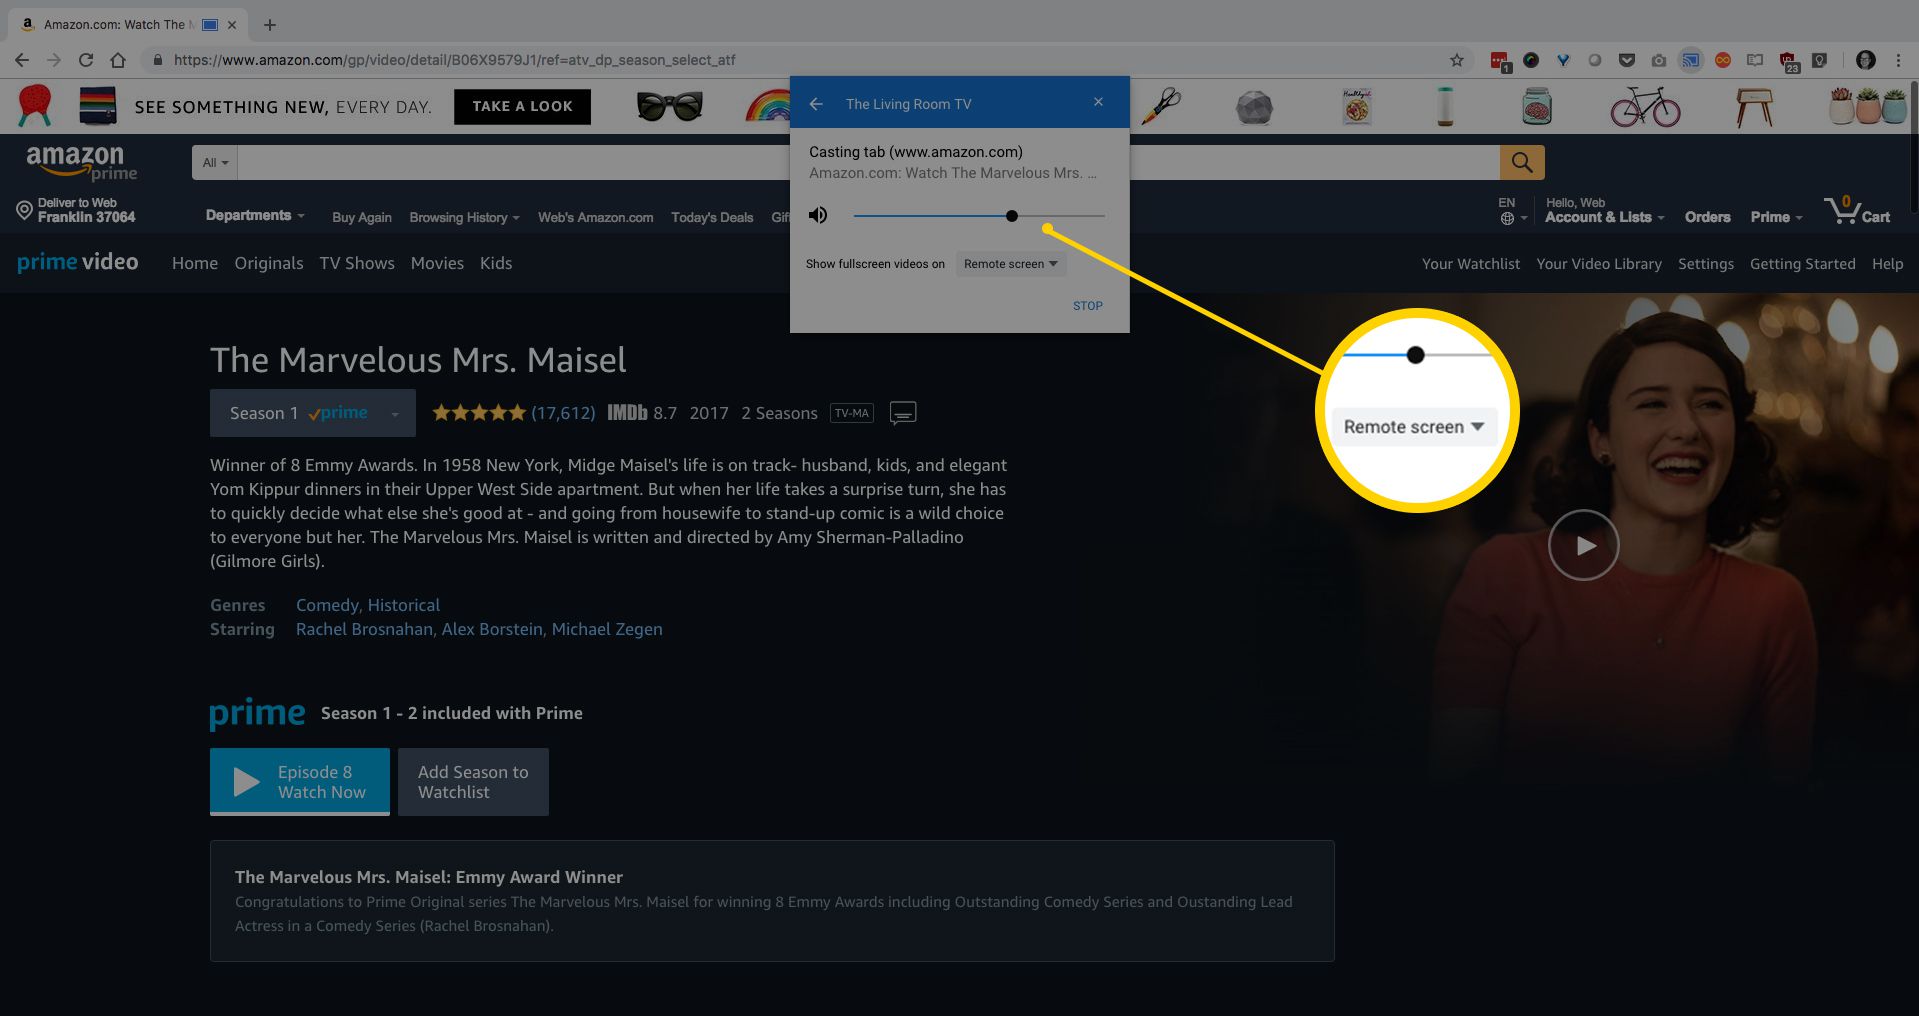Click the address bar URL
Viewport: 1919px width, 1016px height.
454,60
